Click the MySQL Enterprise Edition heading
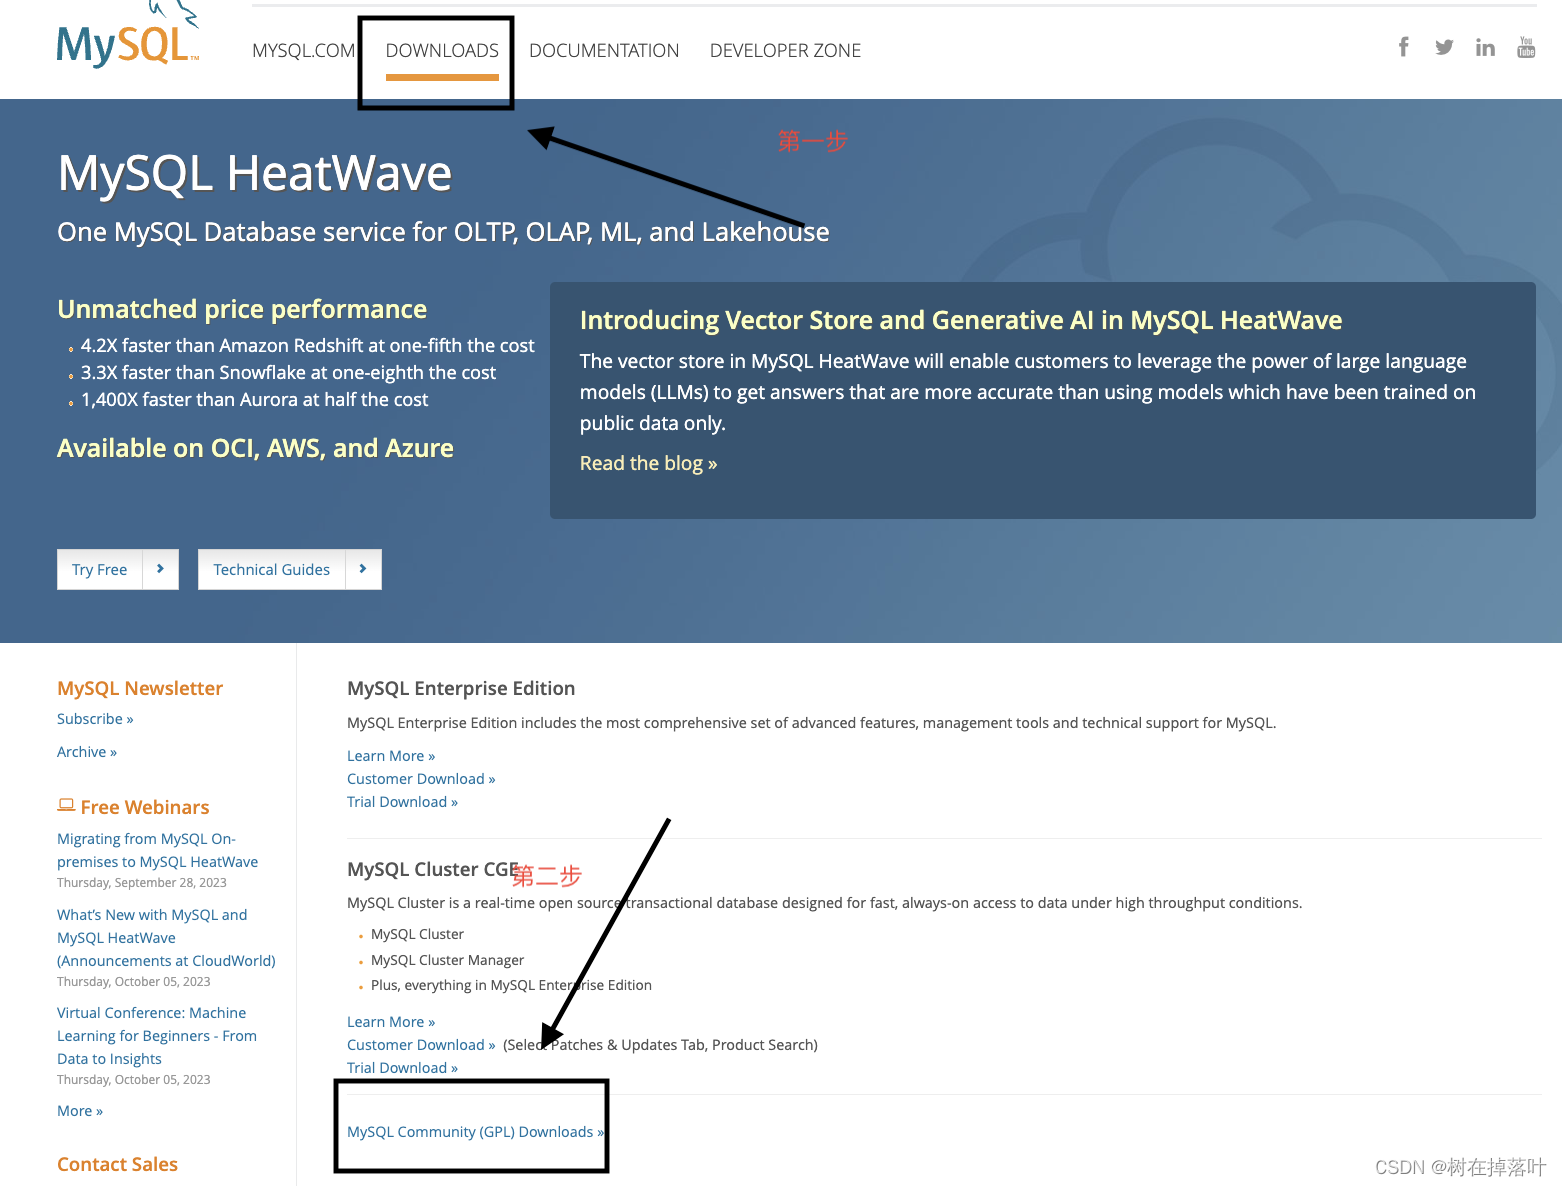The image size is (1562, 1186). 461,688
